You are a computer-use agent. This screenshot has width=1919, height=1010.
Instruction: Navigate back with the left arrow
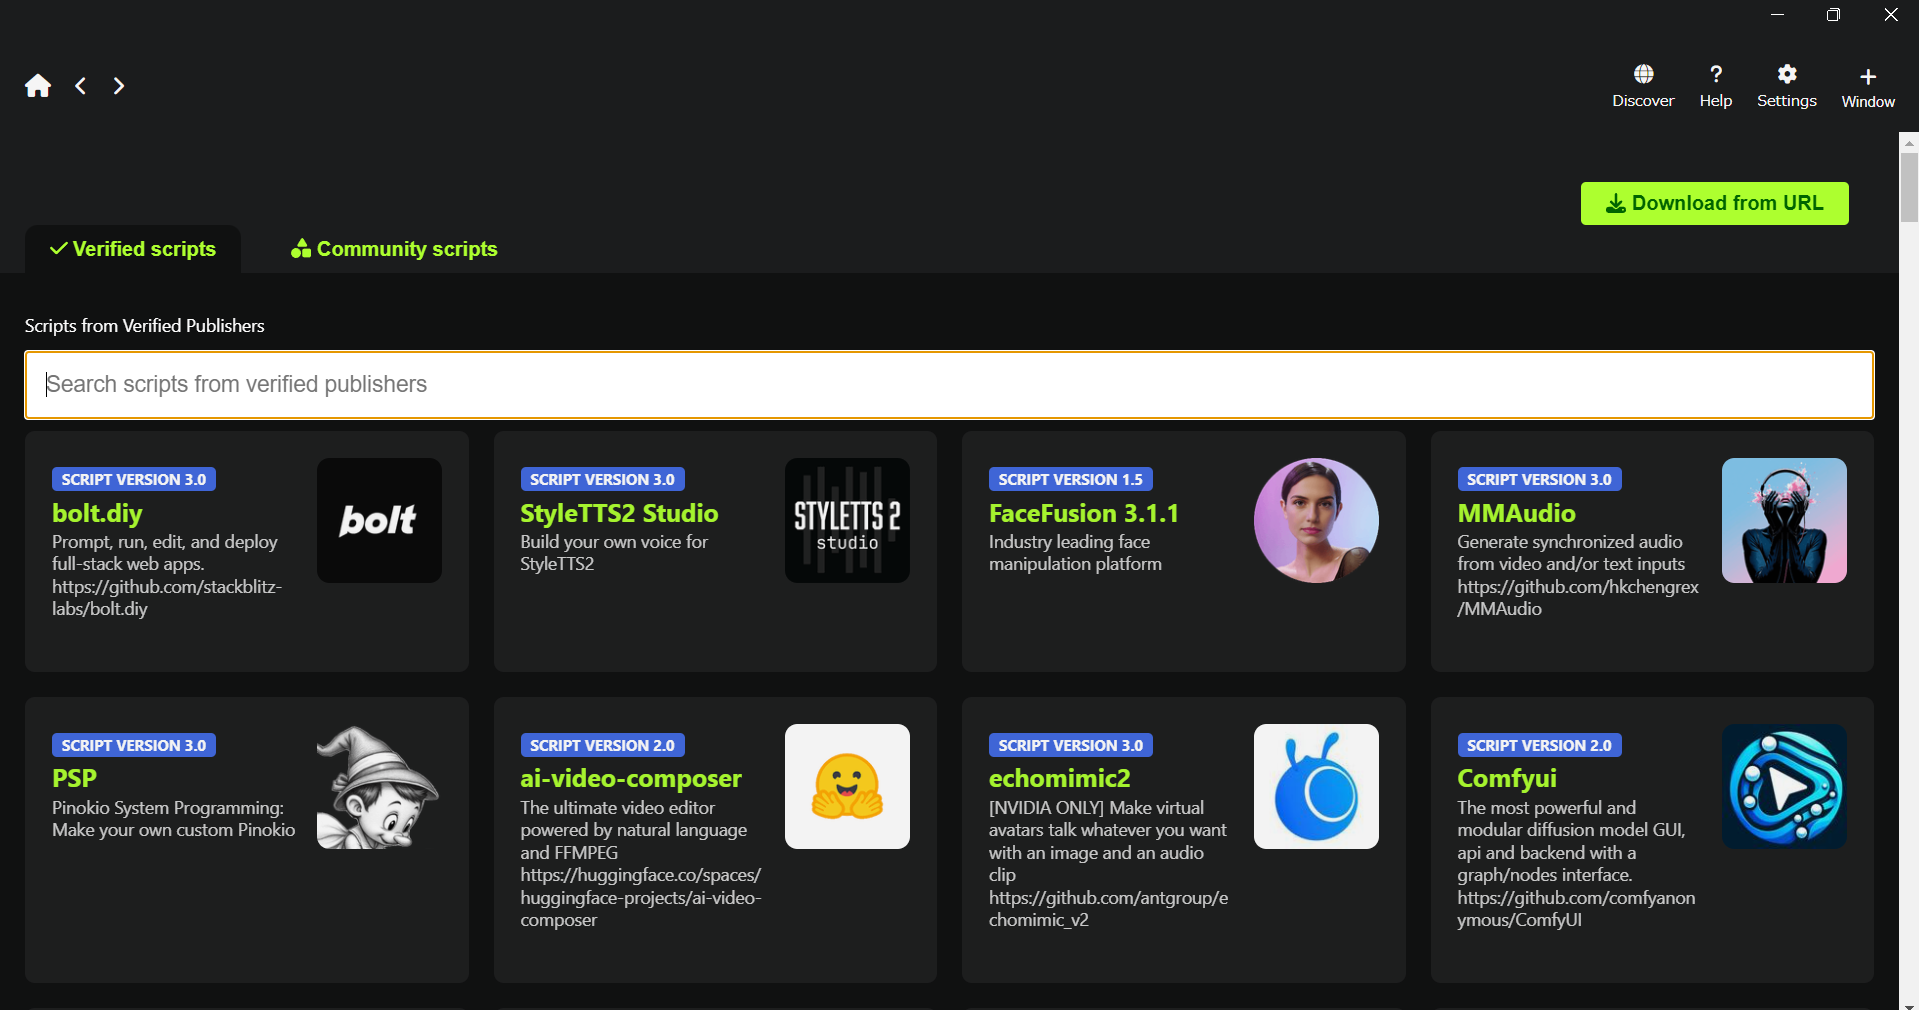pos(81,86)
